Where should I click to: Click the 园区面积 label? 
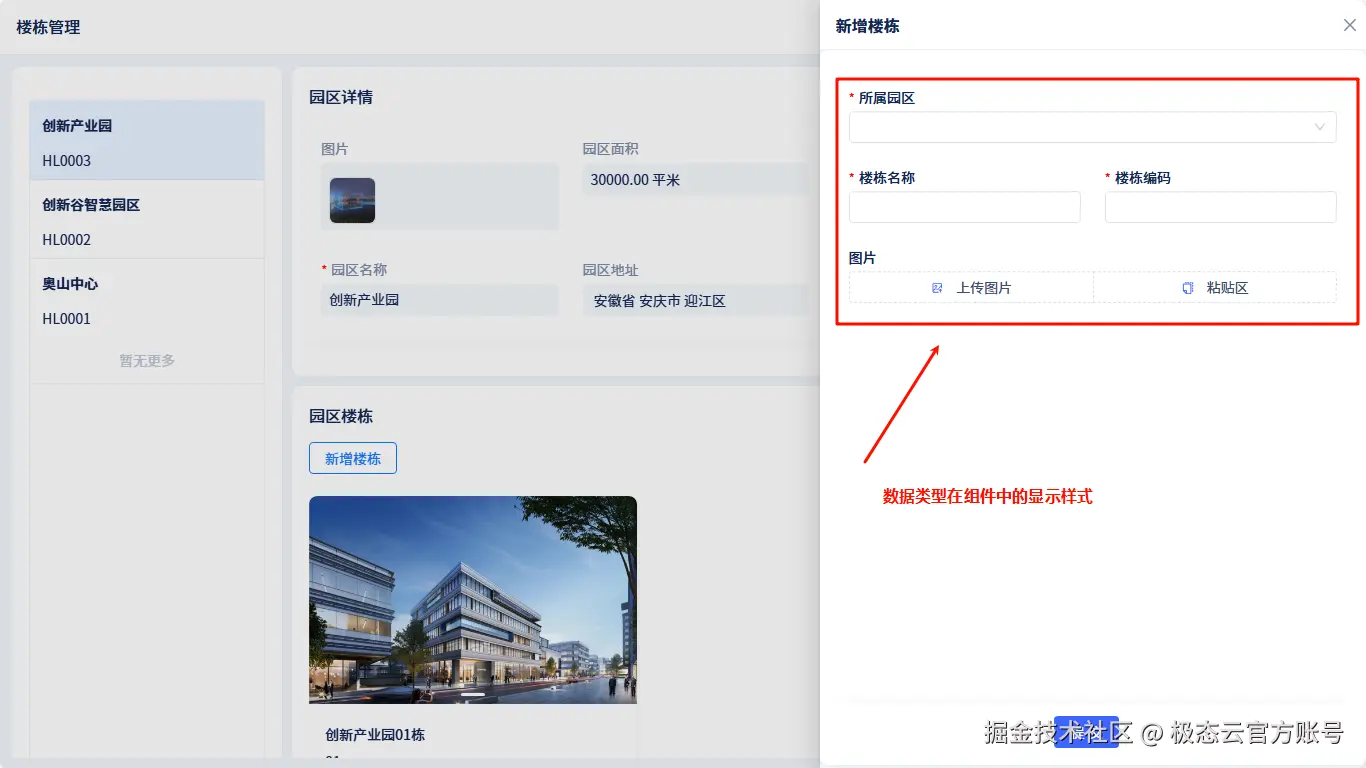611,149
